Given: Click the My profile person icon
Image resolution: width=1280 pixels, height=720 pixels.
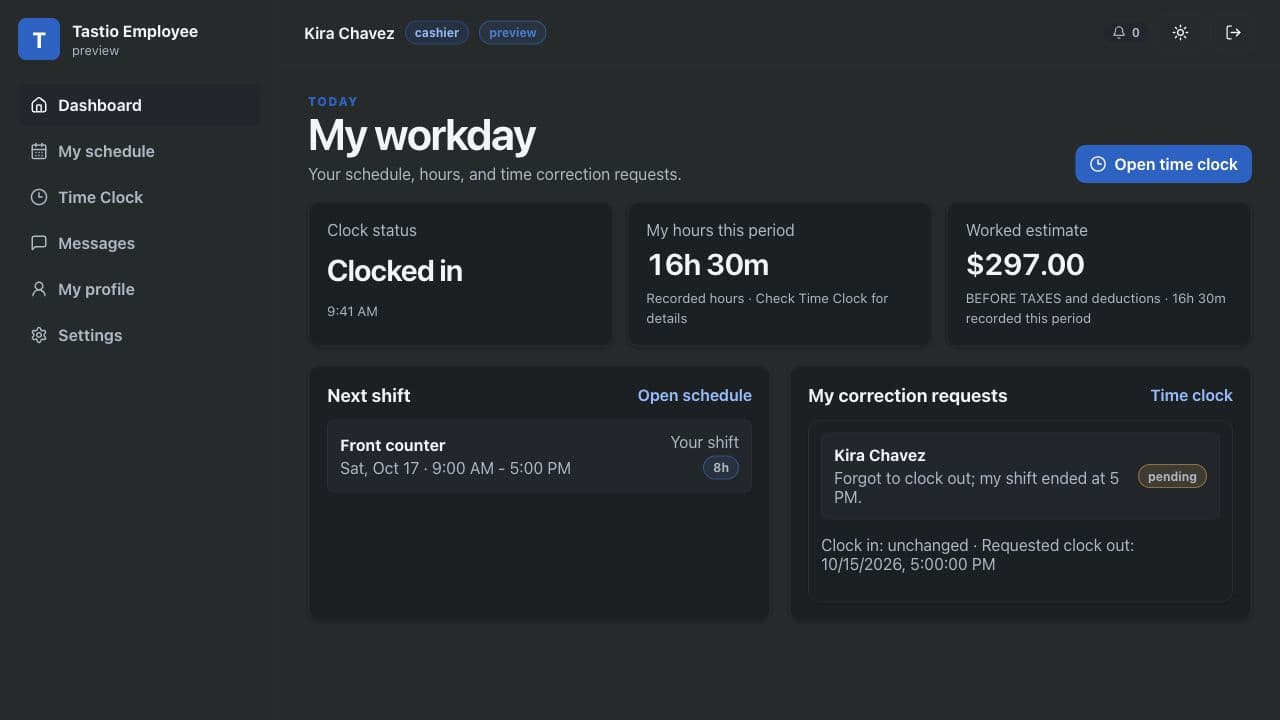Looking at the screenshot, I should click(x=39, y=289).
